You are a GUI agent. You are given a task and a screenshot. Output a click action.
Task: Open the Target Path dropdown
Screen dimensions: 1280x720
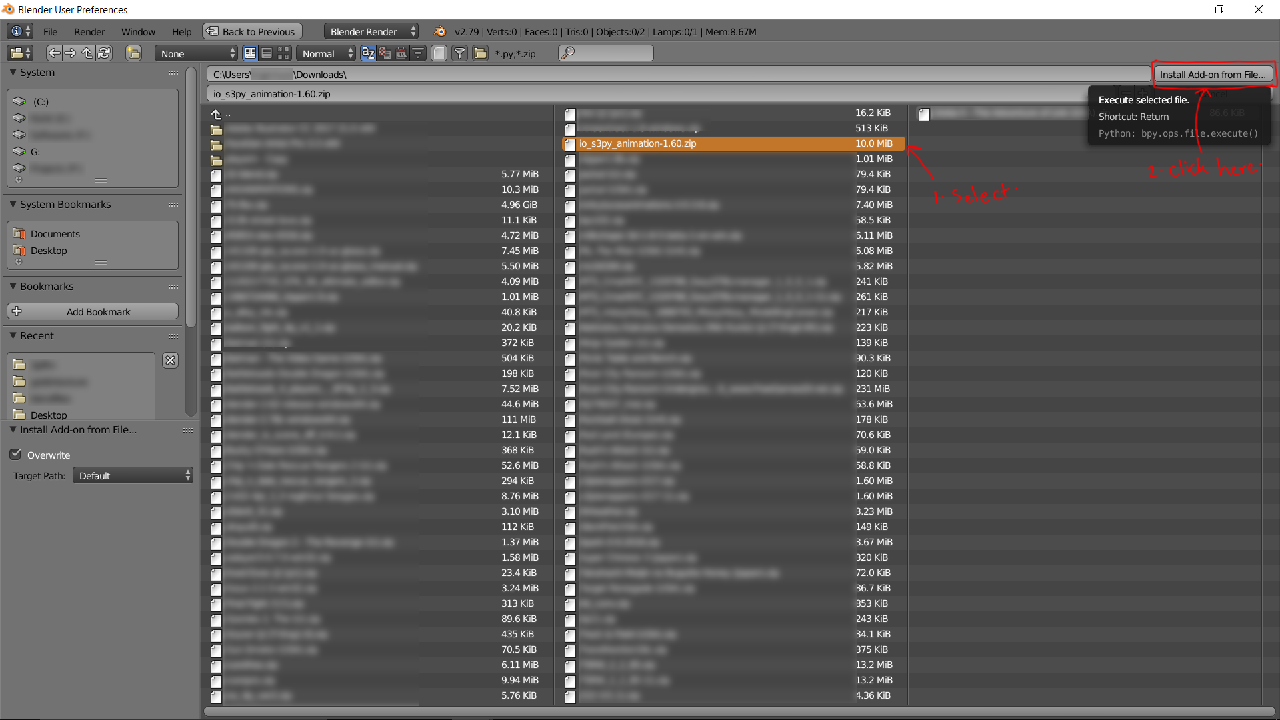[132, 476]
